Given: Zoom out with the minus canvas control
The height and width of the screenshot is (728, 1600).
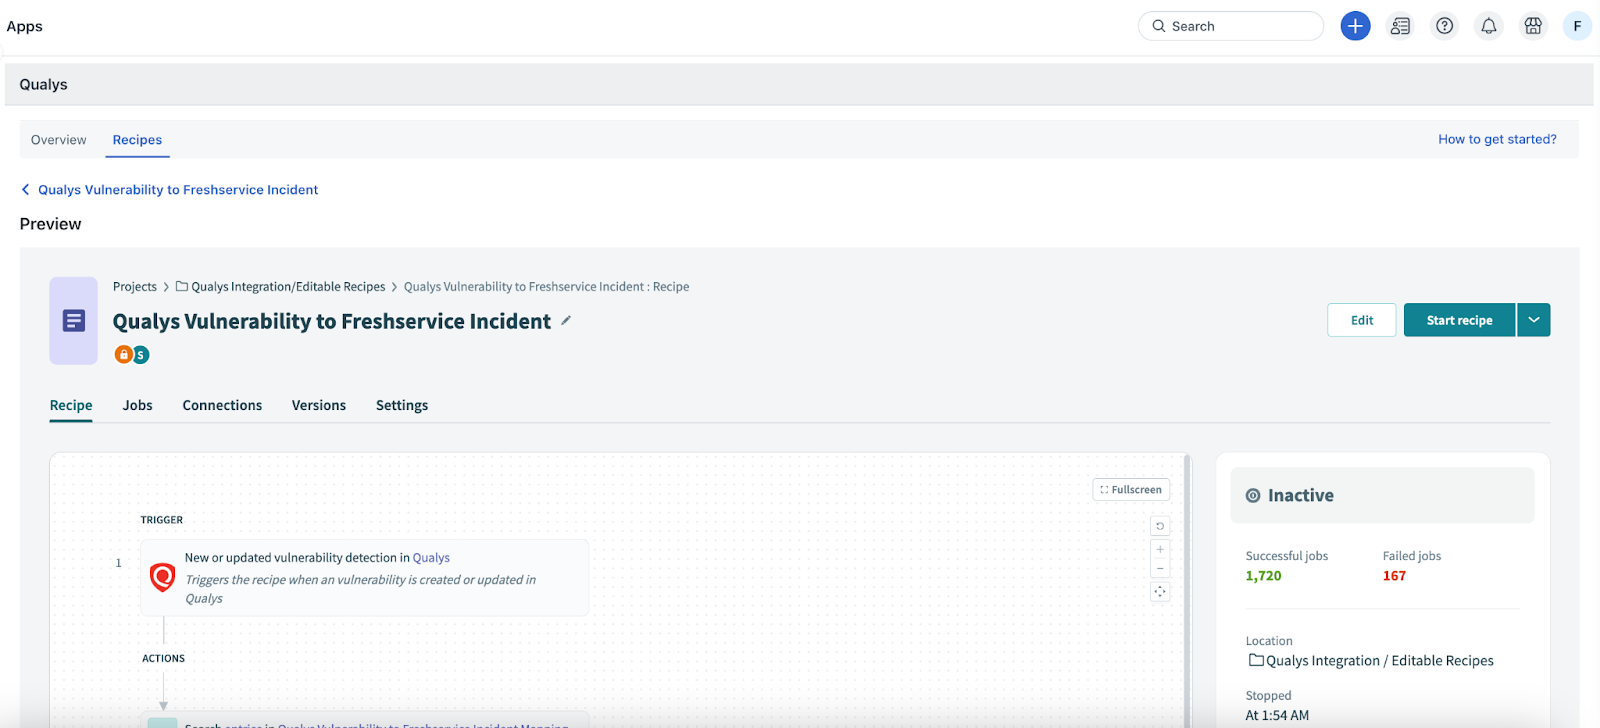Looking at the screenshot, I should [x=1160, y=568].
